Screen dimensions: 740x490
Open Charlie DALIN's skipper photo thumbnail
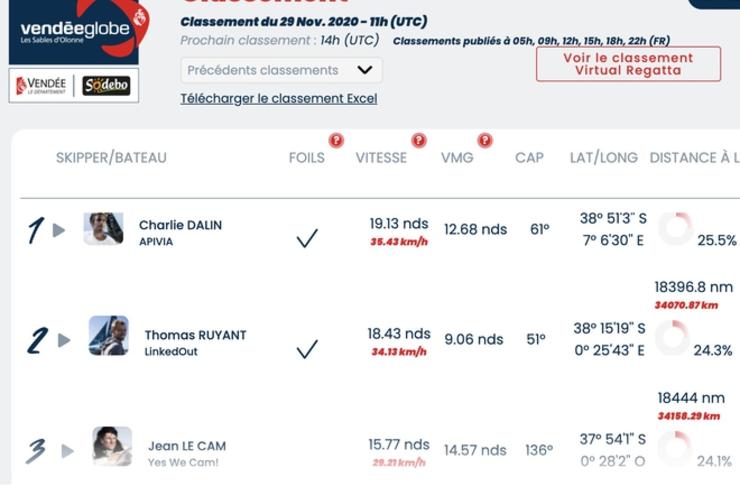(103, 229)
